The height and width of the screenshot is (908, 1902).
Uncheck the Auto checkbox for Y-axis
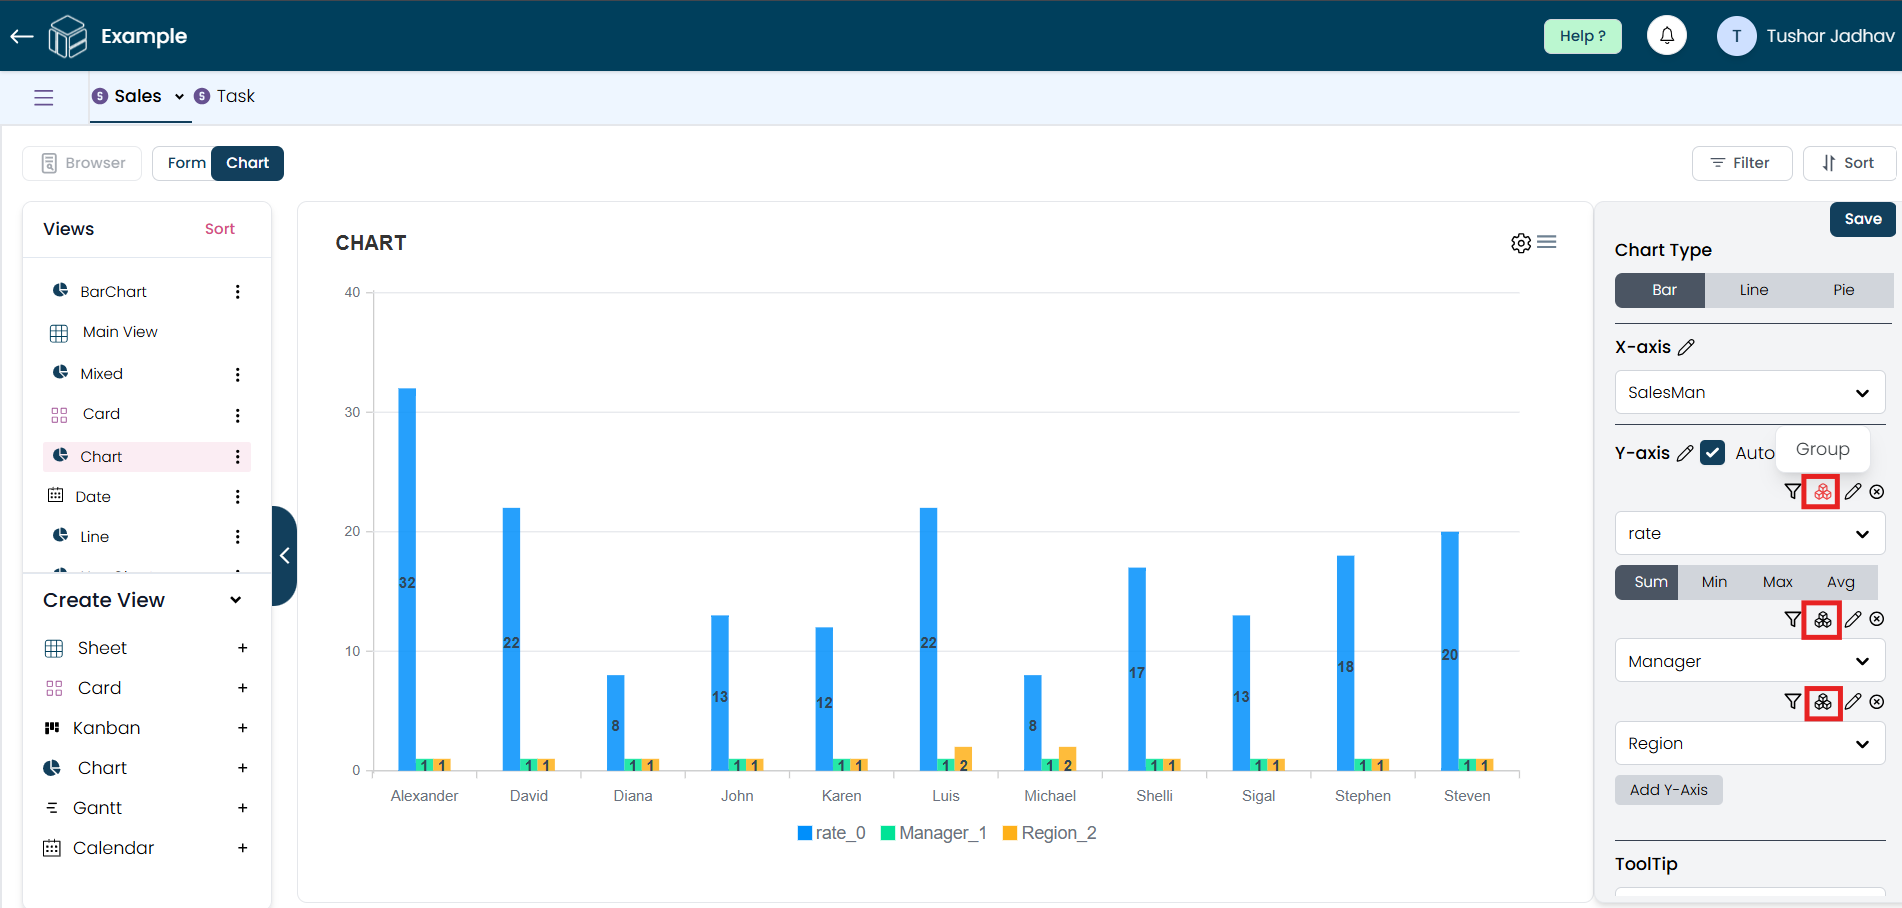(x=1712, y=453)
